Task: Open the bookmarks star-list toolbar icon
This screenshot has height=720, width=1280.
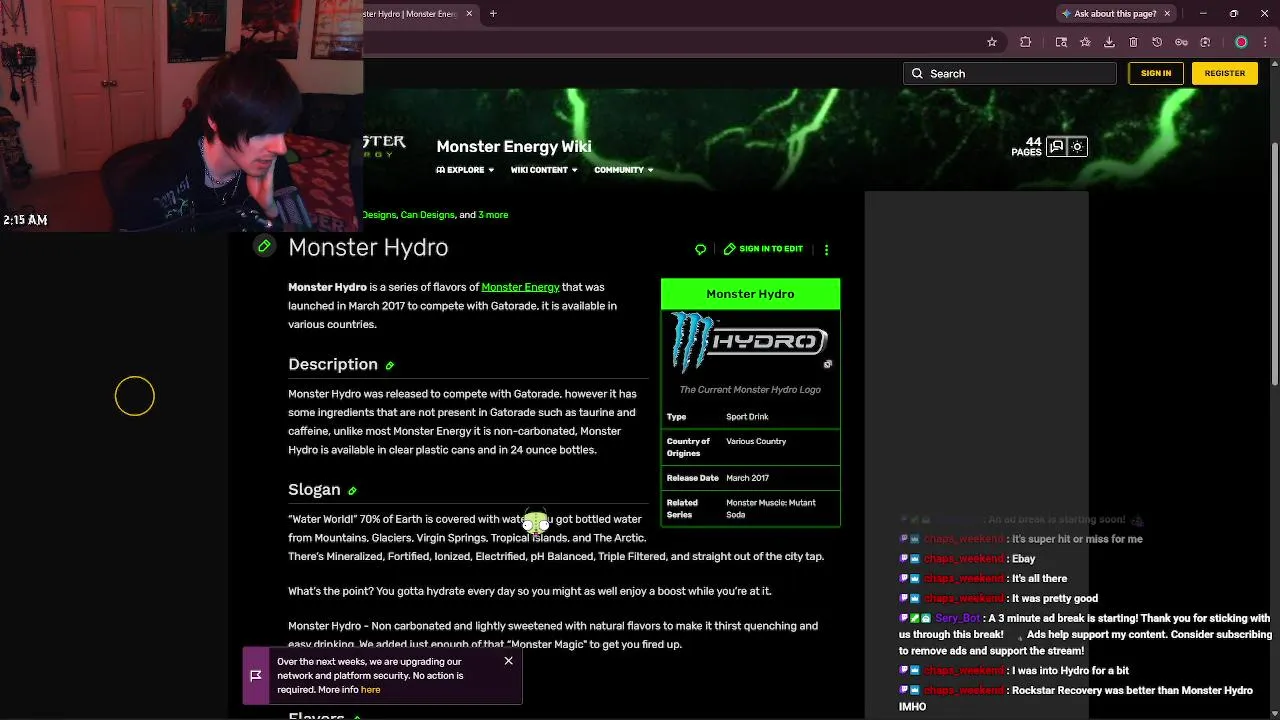Action: coord(1085,42)
